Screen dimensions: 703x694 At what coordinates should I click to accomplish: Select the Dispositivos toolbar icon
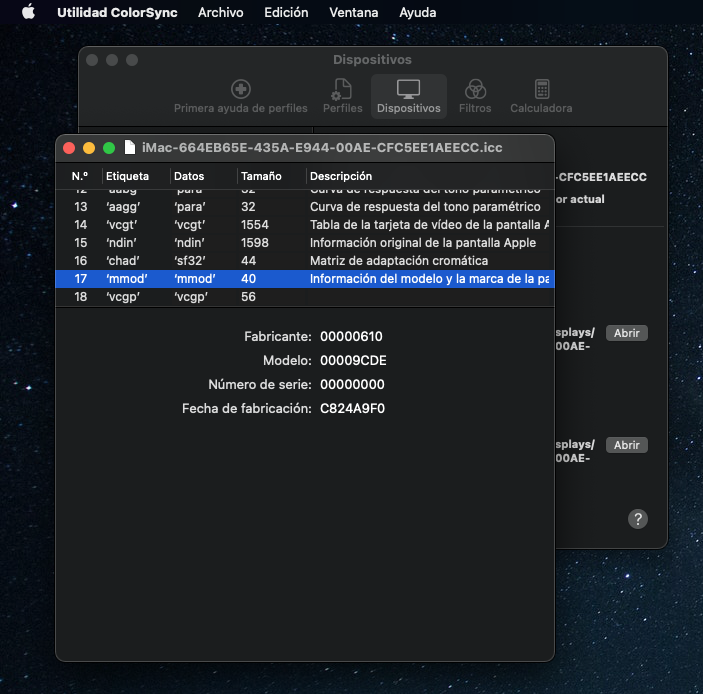[408, 96]
